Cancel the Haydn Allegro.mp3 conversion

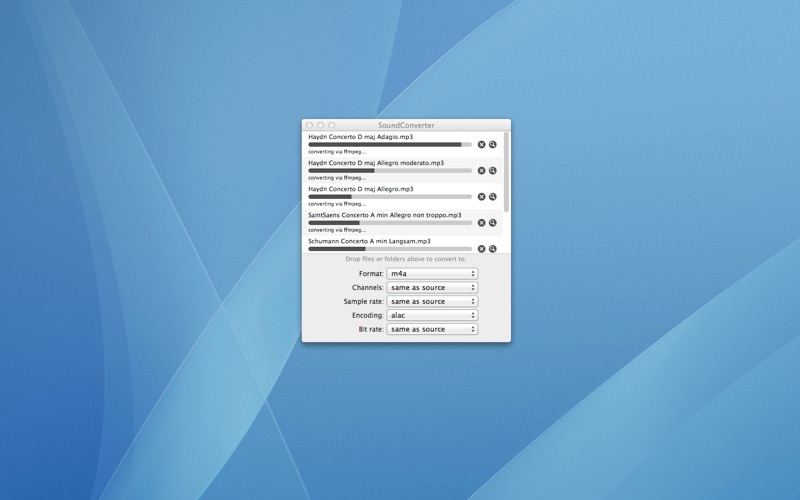point(481,197)
